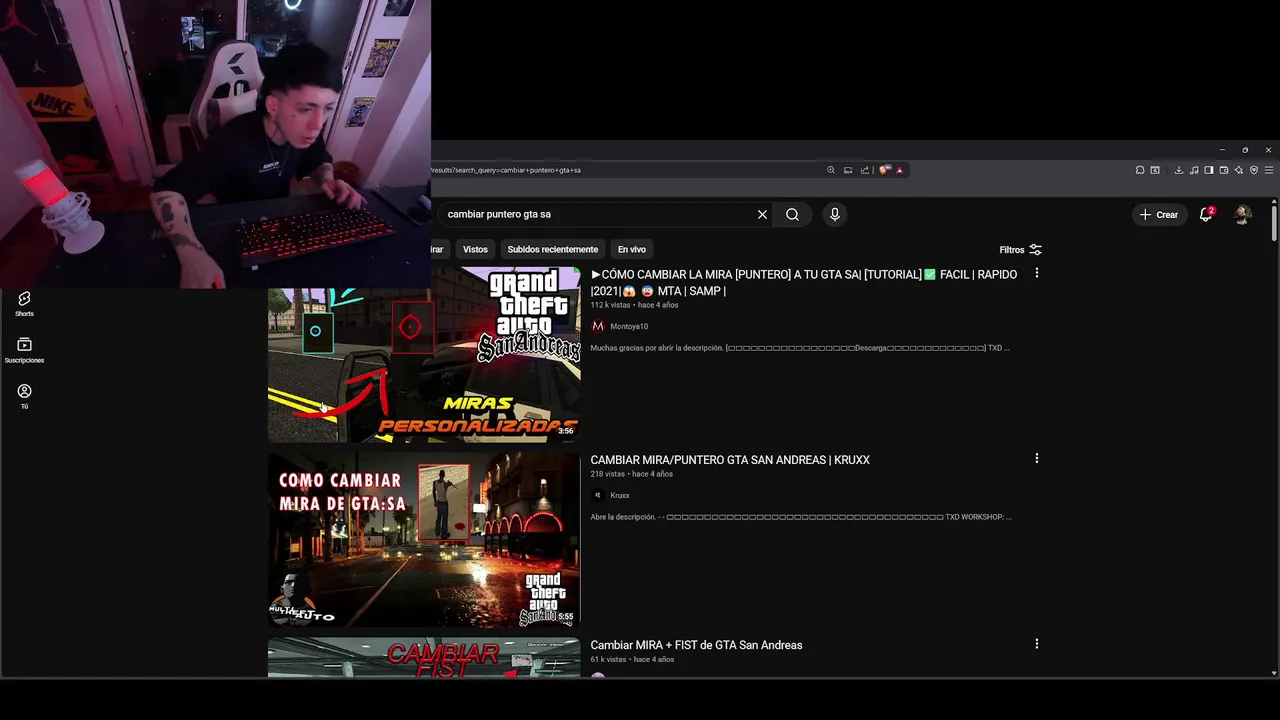Image resolution: width=1280 pixels, height=720 pixels.
Task: Open Suscripciones in the sidebar
Action: [x=24, y=350]
